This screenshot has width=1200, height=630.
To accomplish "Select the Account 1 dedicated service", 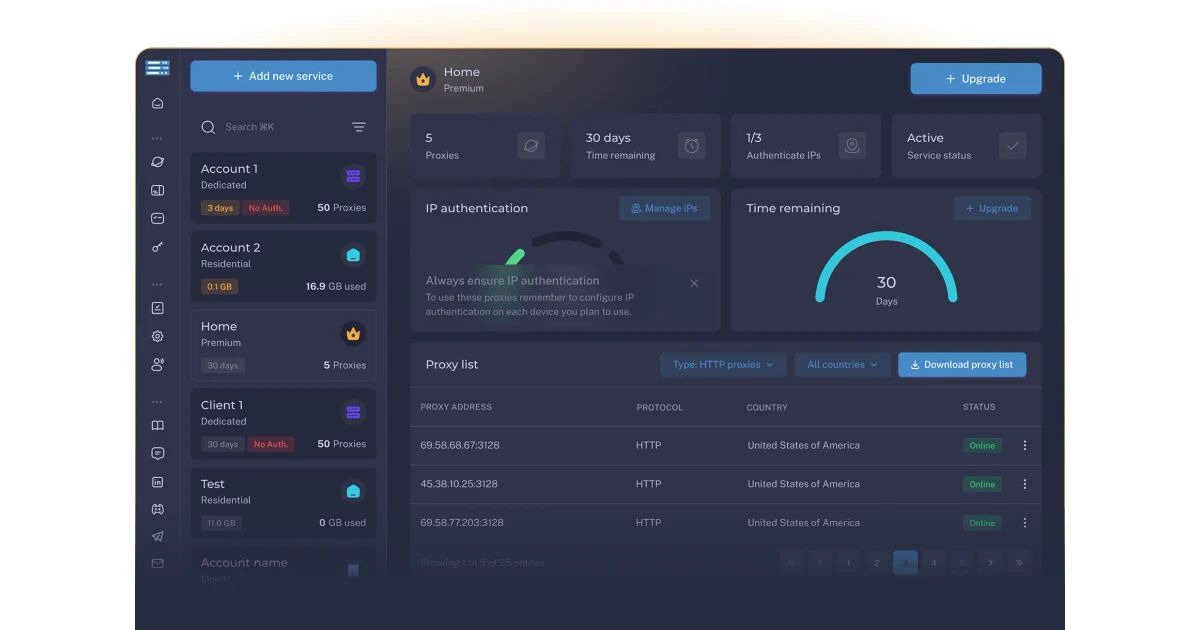I will [x=284, y=188].
